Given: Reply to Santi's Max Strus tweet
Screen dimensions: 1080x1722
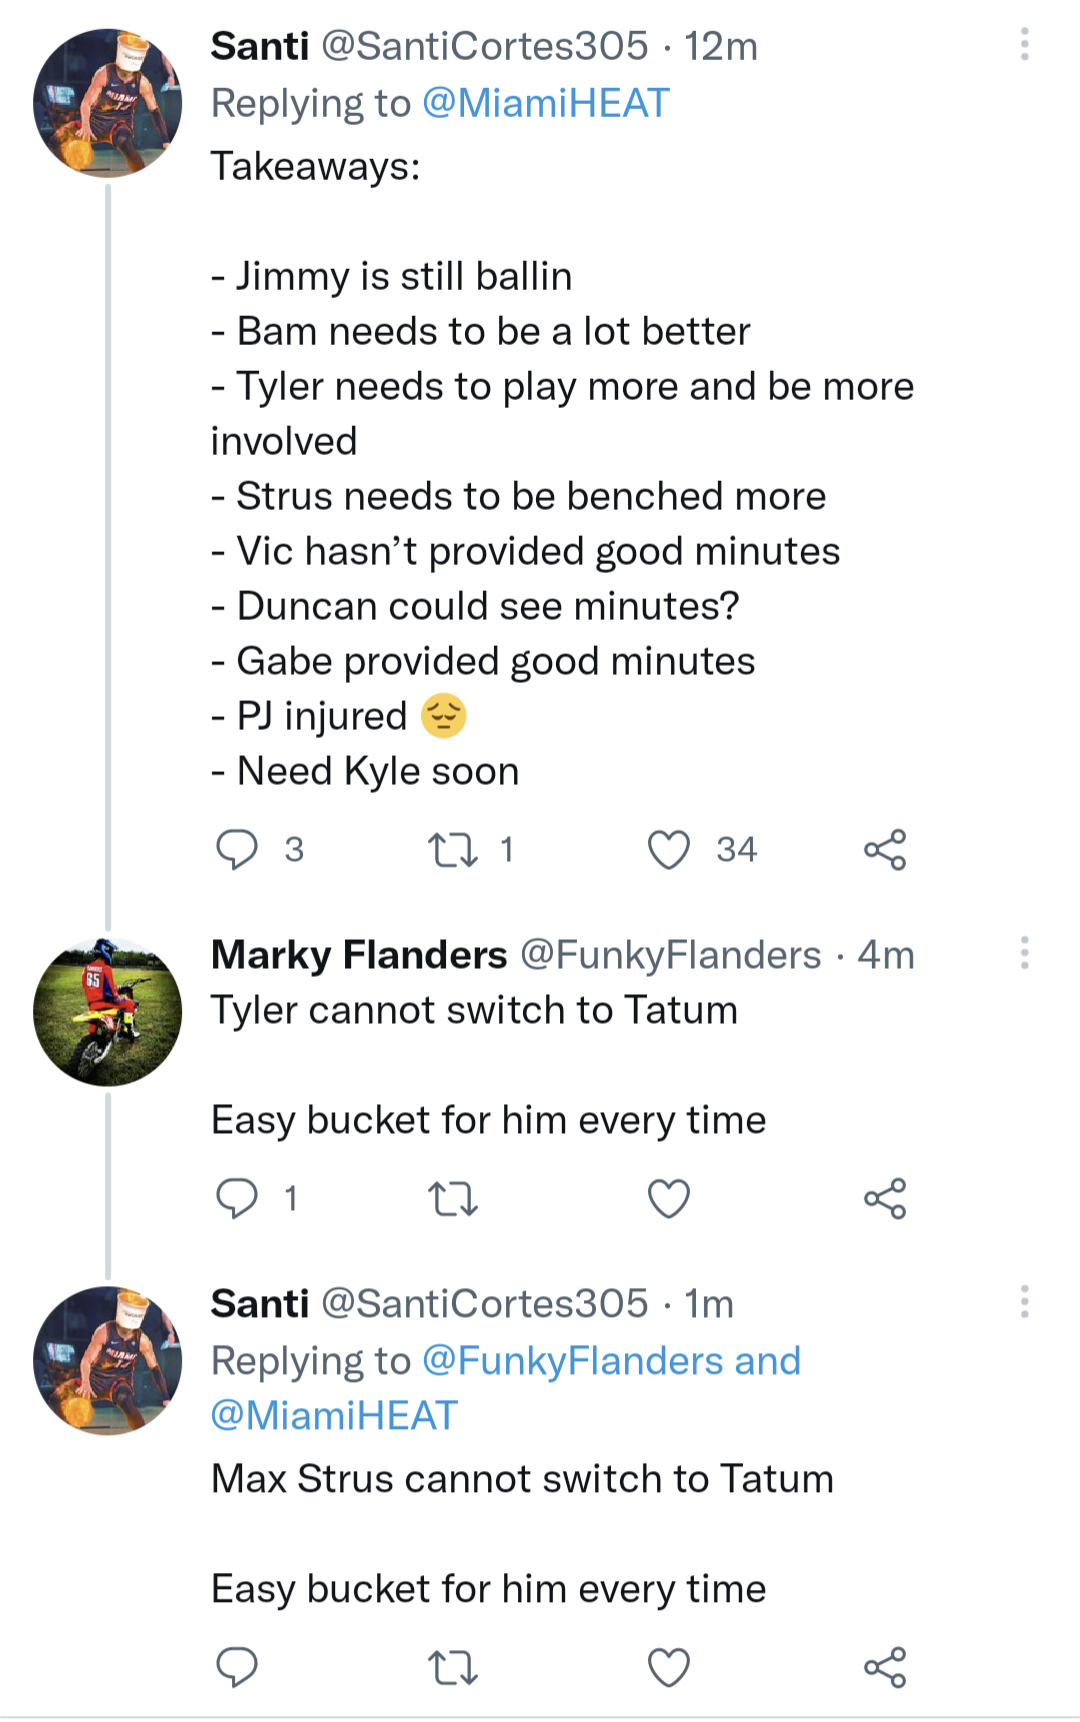Looking at the screenshot, I should click(x=237, y=1667).
